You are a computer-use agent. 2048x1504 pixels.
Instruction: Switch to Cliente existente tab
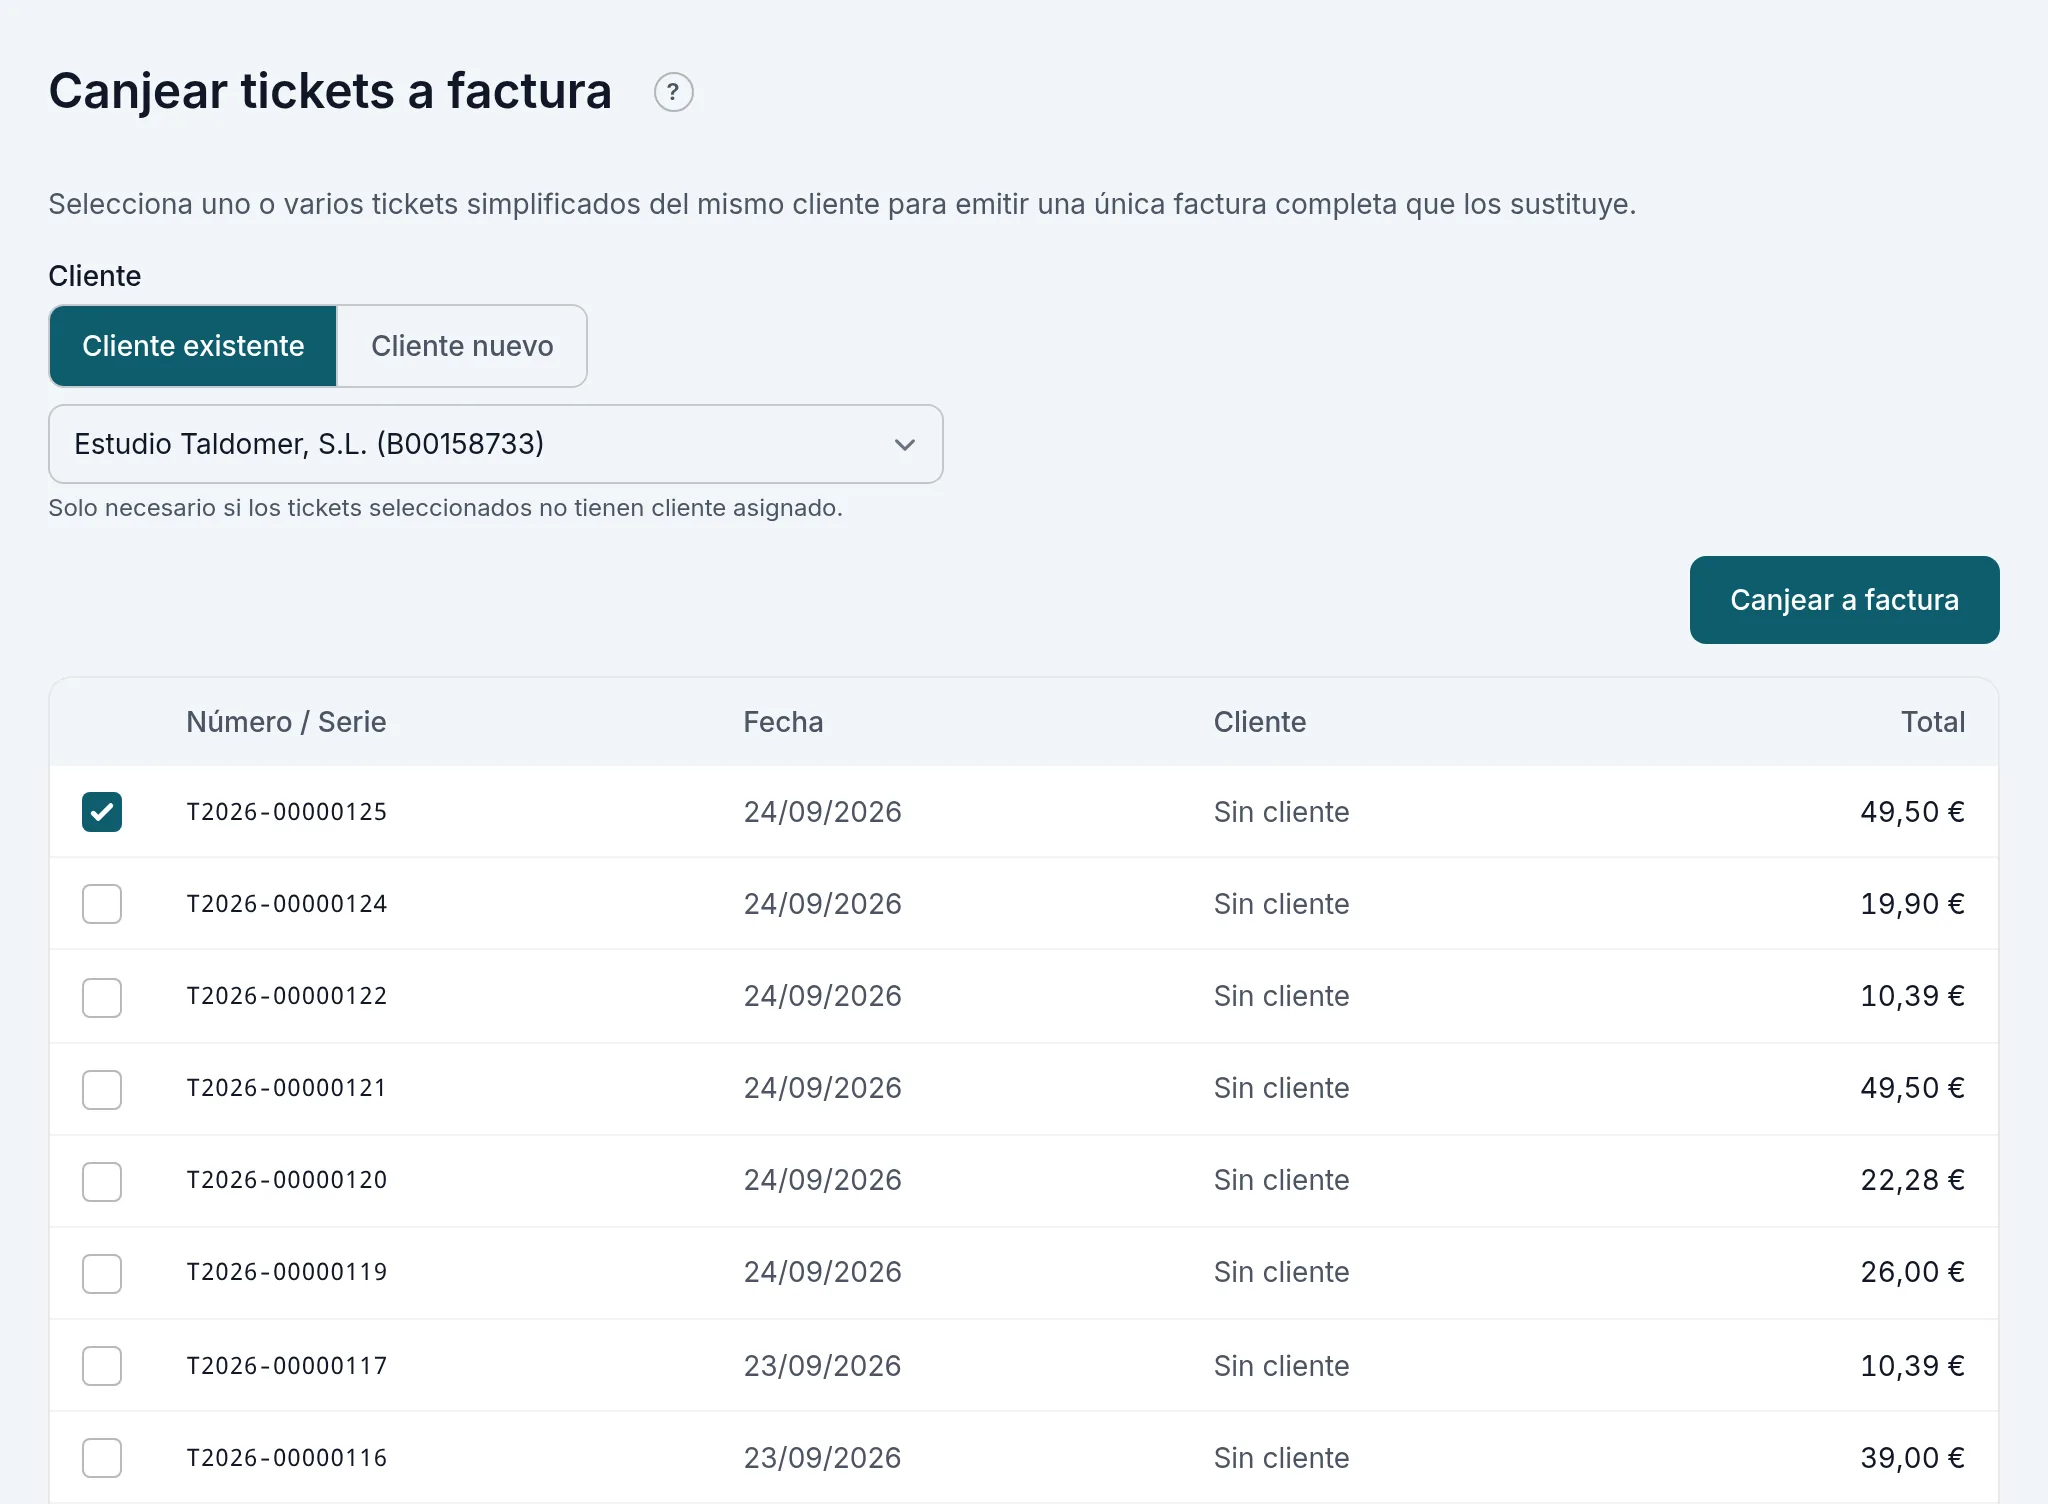[x=193, y=346]
